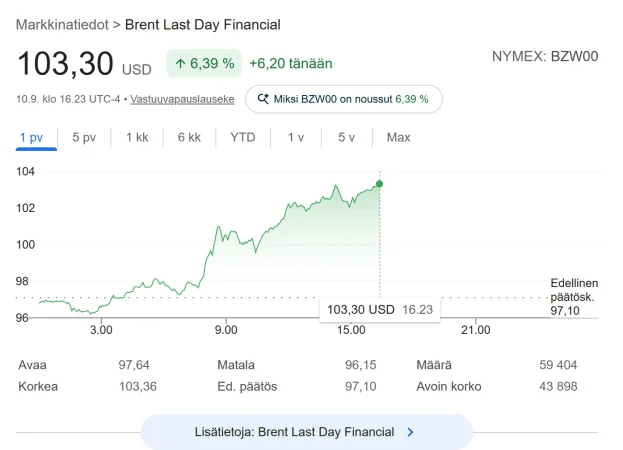623x450 pixels.
Task: Click the green up-arrow percentage badge
Action: (204, 64)
